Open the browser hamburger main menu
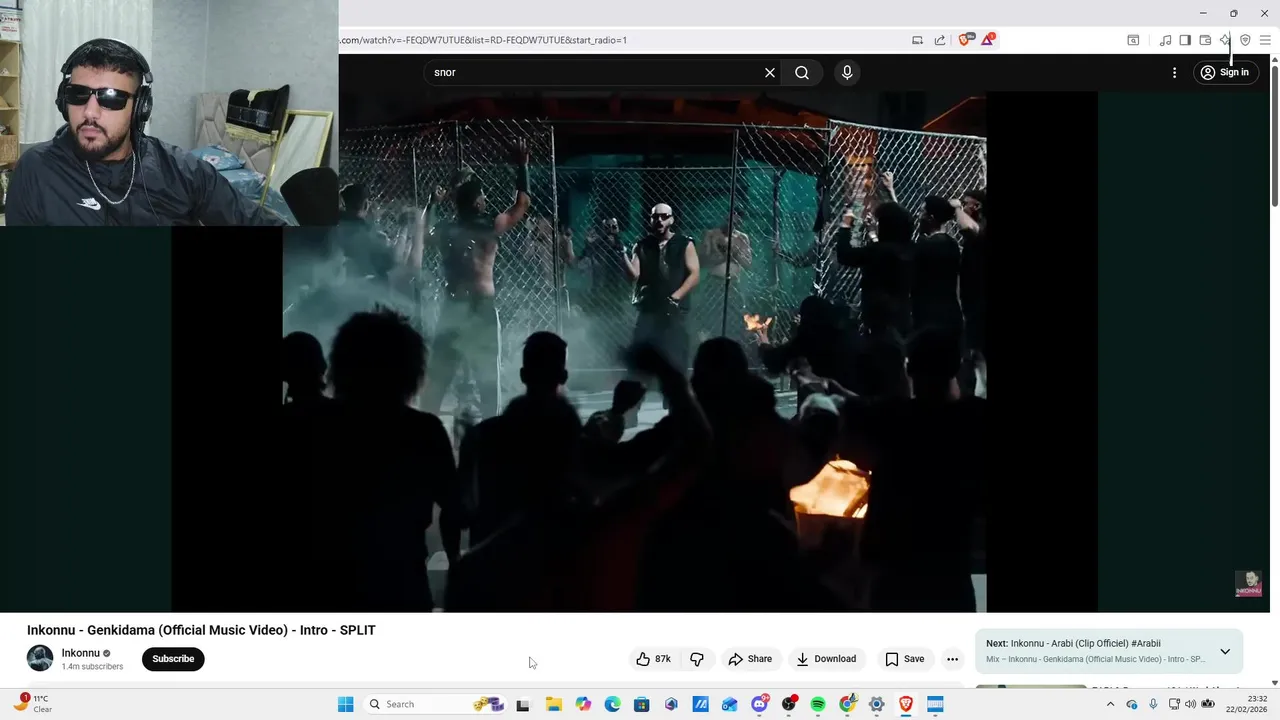 coord(1265,40)
